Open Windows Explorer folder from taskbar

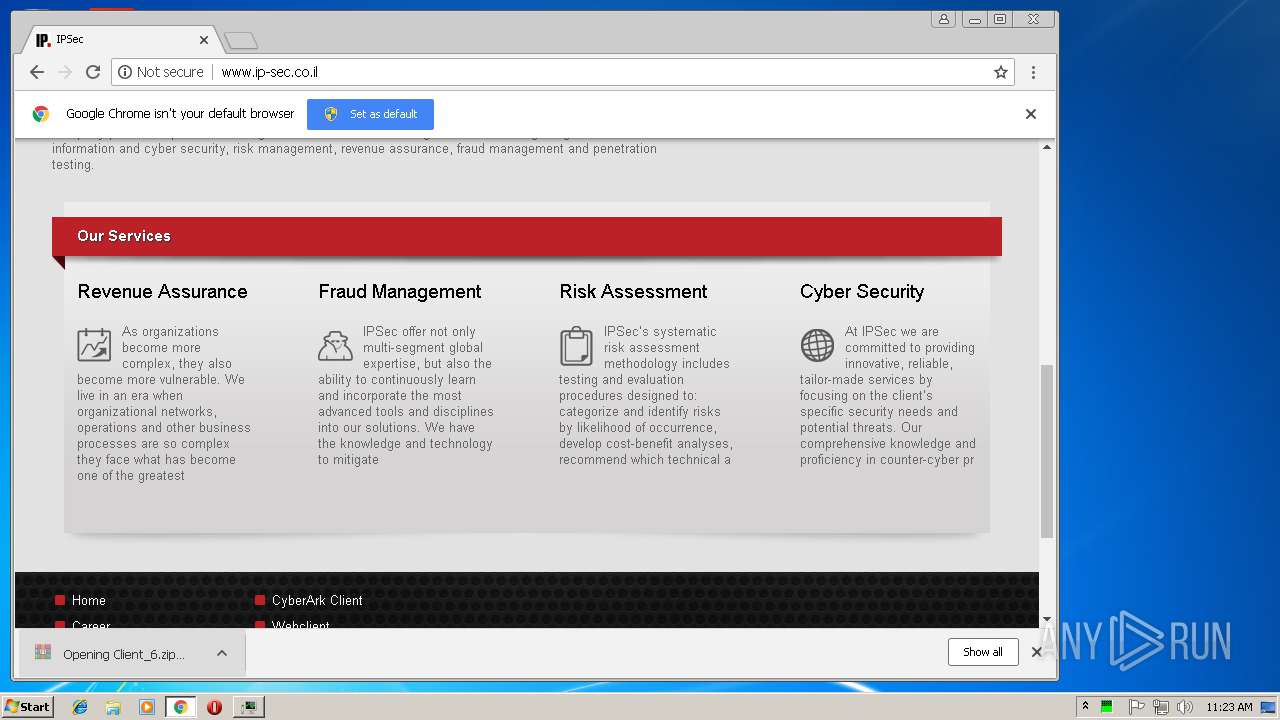tap(113, 707)
